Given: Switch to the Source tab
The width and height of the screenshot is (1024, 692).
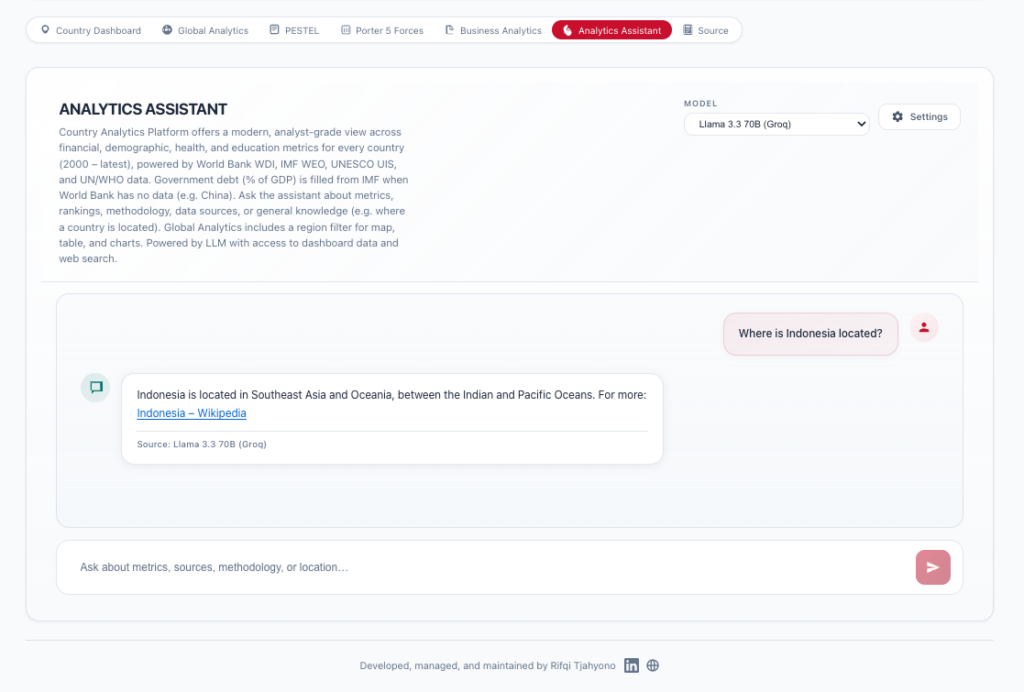Looking at the screenshot, I should [705, 31].
